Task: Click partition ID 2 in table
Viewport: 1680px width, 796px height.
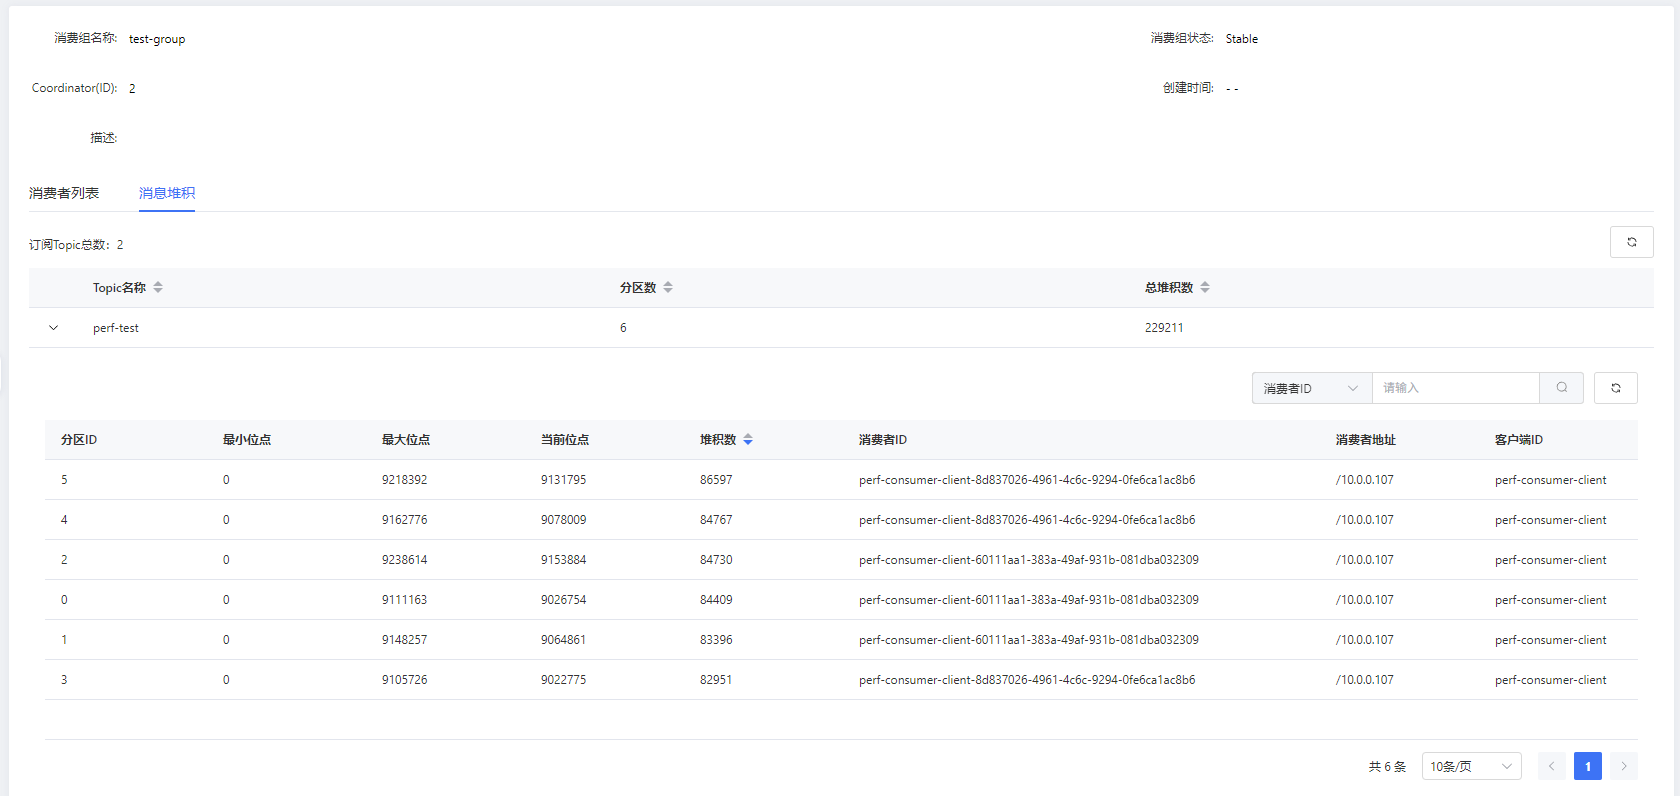Action: tap(64, 560)
